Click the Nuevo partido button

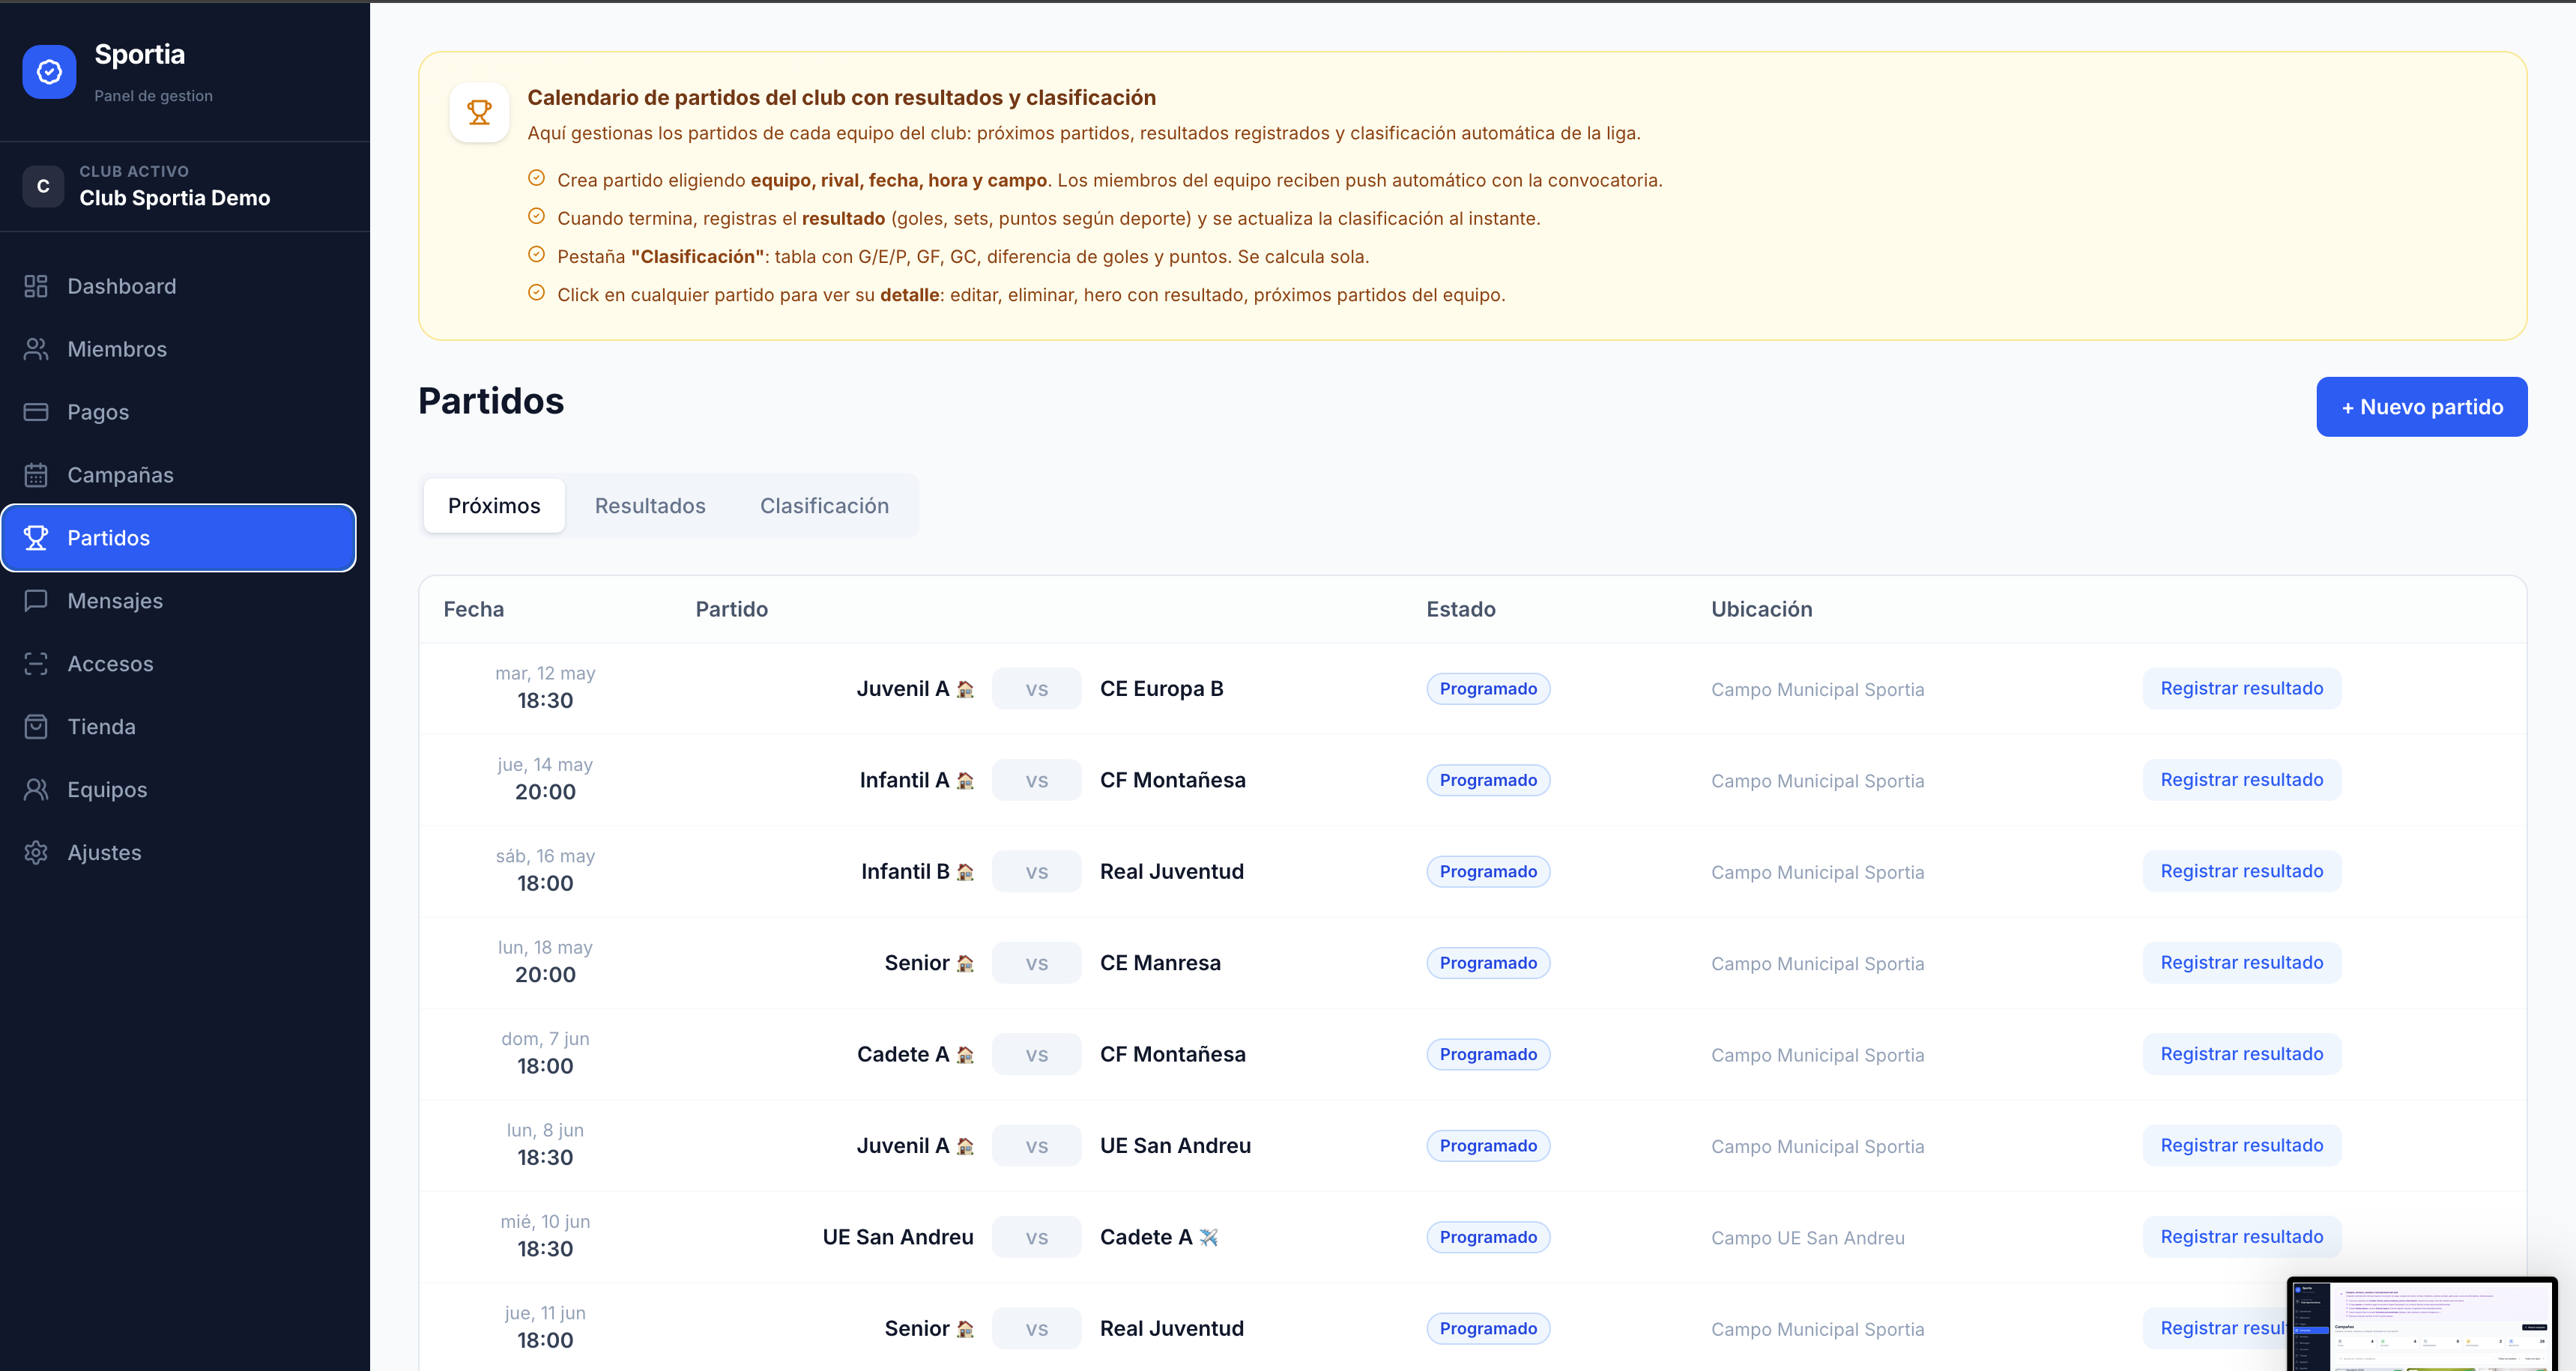pos(2421,407)
